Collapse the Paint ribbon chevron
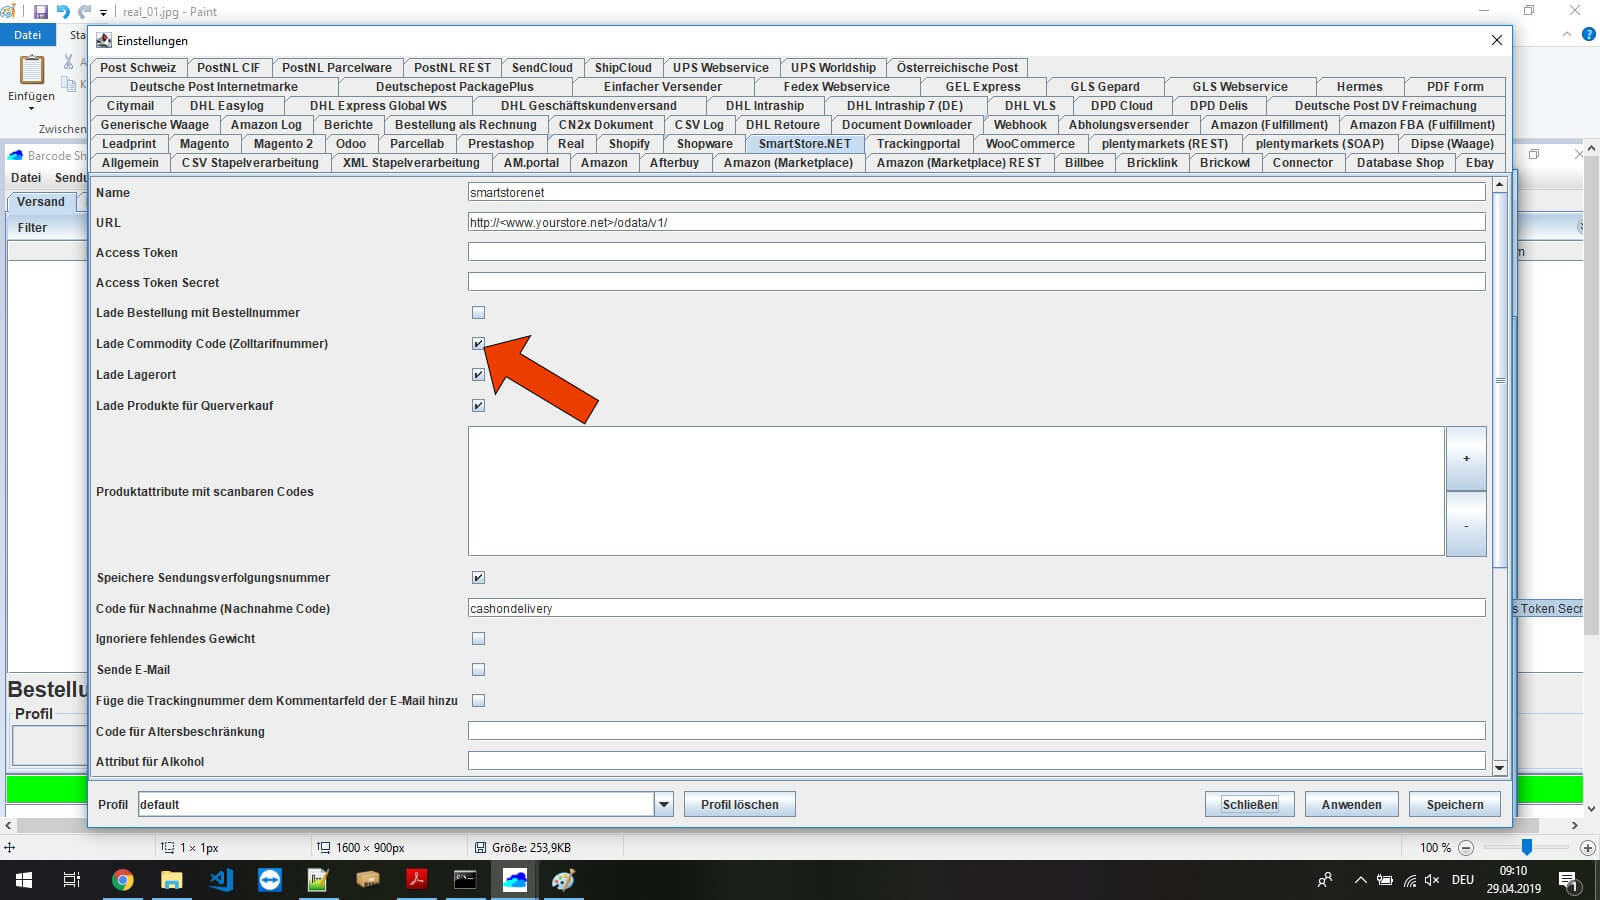 click(1567, 35)
